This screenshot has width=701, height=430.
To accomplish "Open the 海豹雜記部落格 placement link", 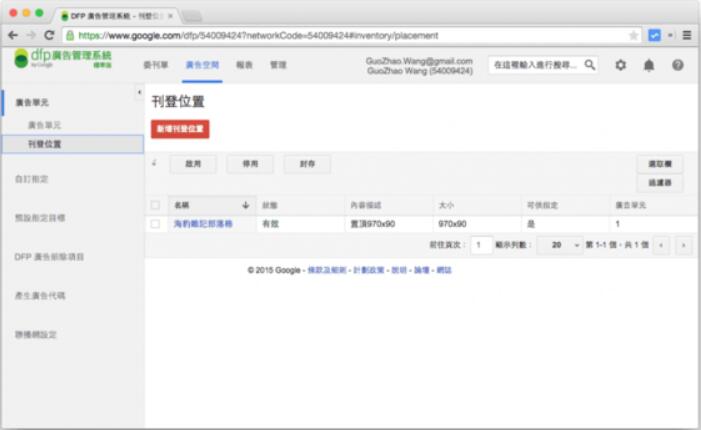I will point(203,225).
